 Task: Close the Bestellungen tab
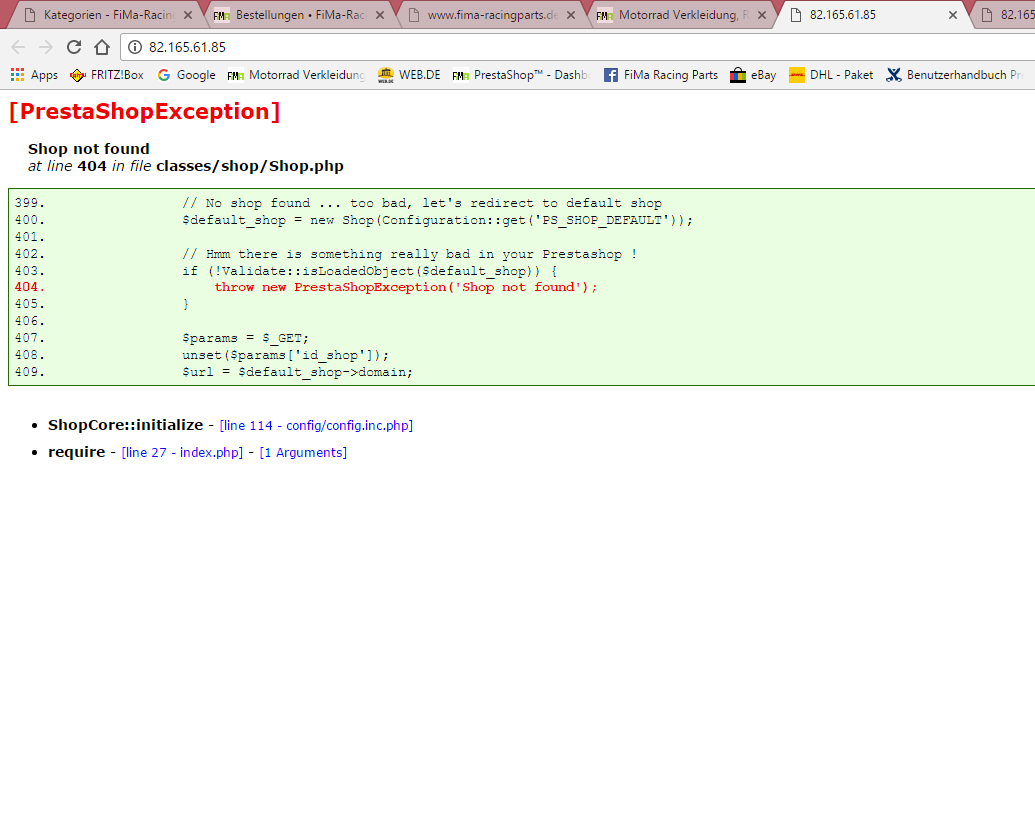(x=380, y=15)
